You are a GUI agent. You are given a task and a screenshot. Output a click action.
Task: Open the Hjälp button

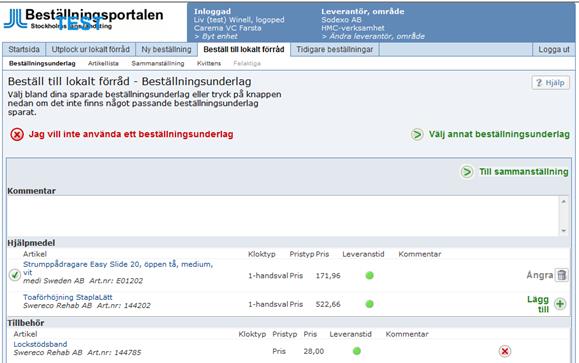[550, 83]
